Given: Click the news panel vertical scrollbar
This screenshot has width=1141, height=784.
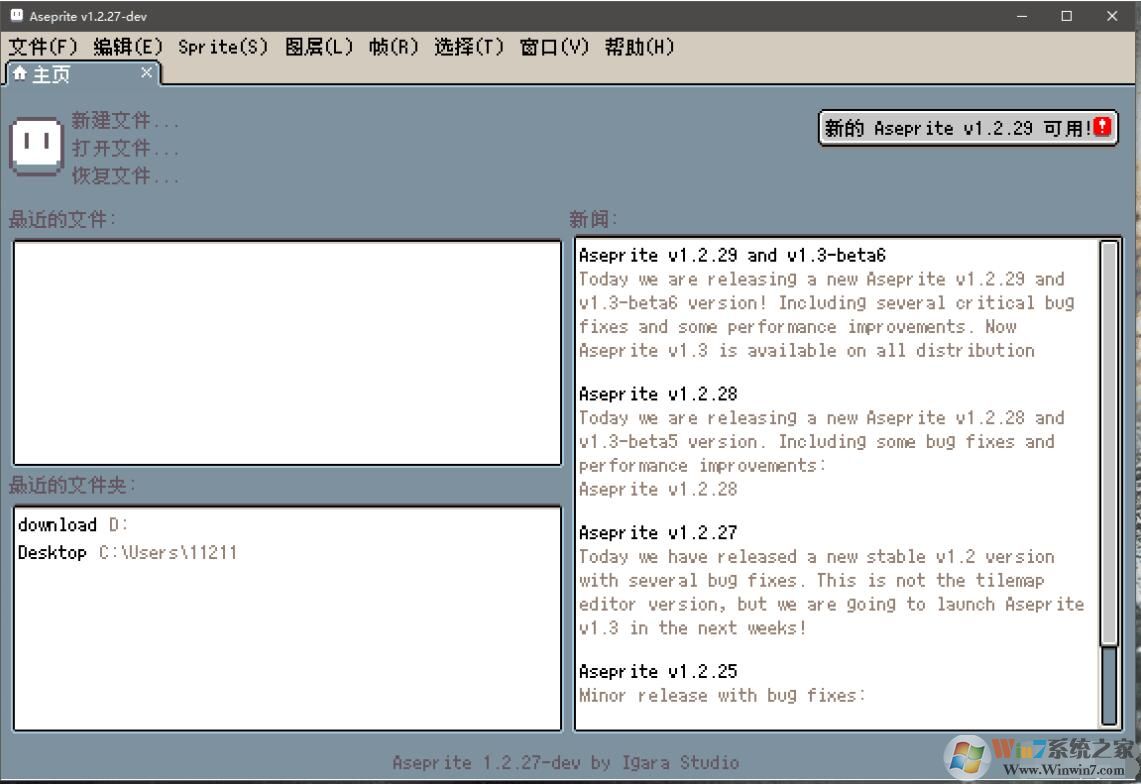Looking at the screenshot, I should [x=1109, y=440].
